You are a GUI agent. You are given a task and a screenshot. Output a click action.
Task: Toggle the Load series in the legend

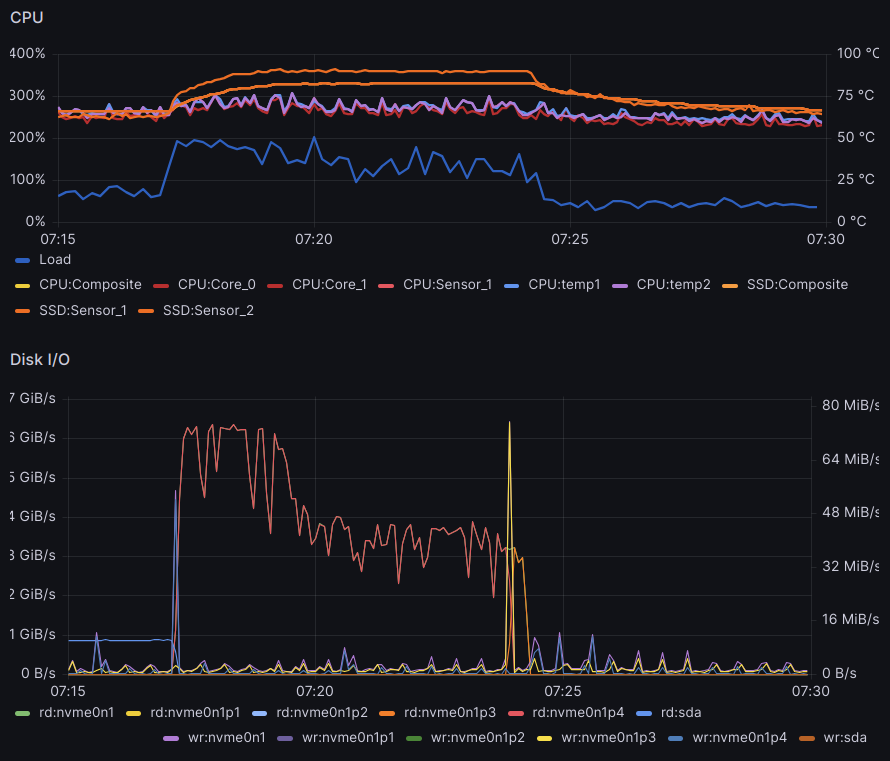[55, 259]
